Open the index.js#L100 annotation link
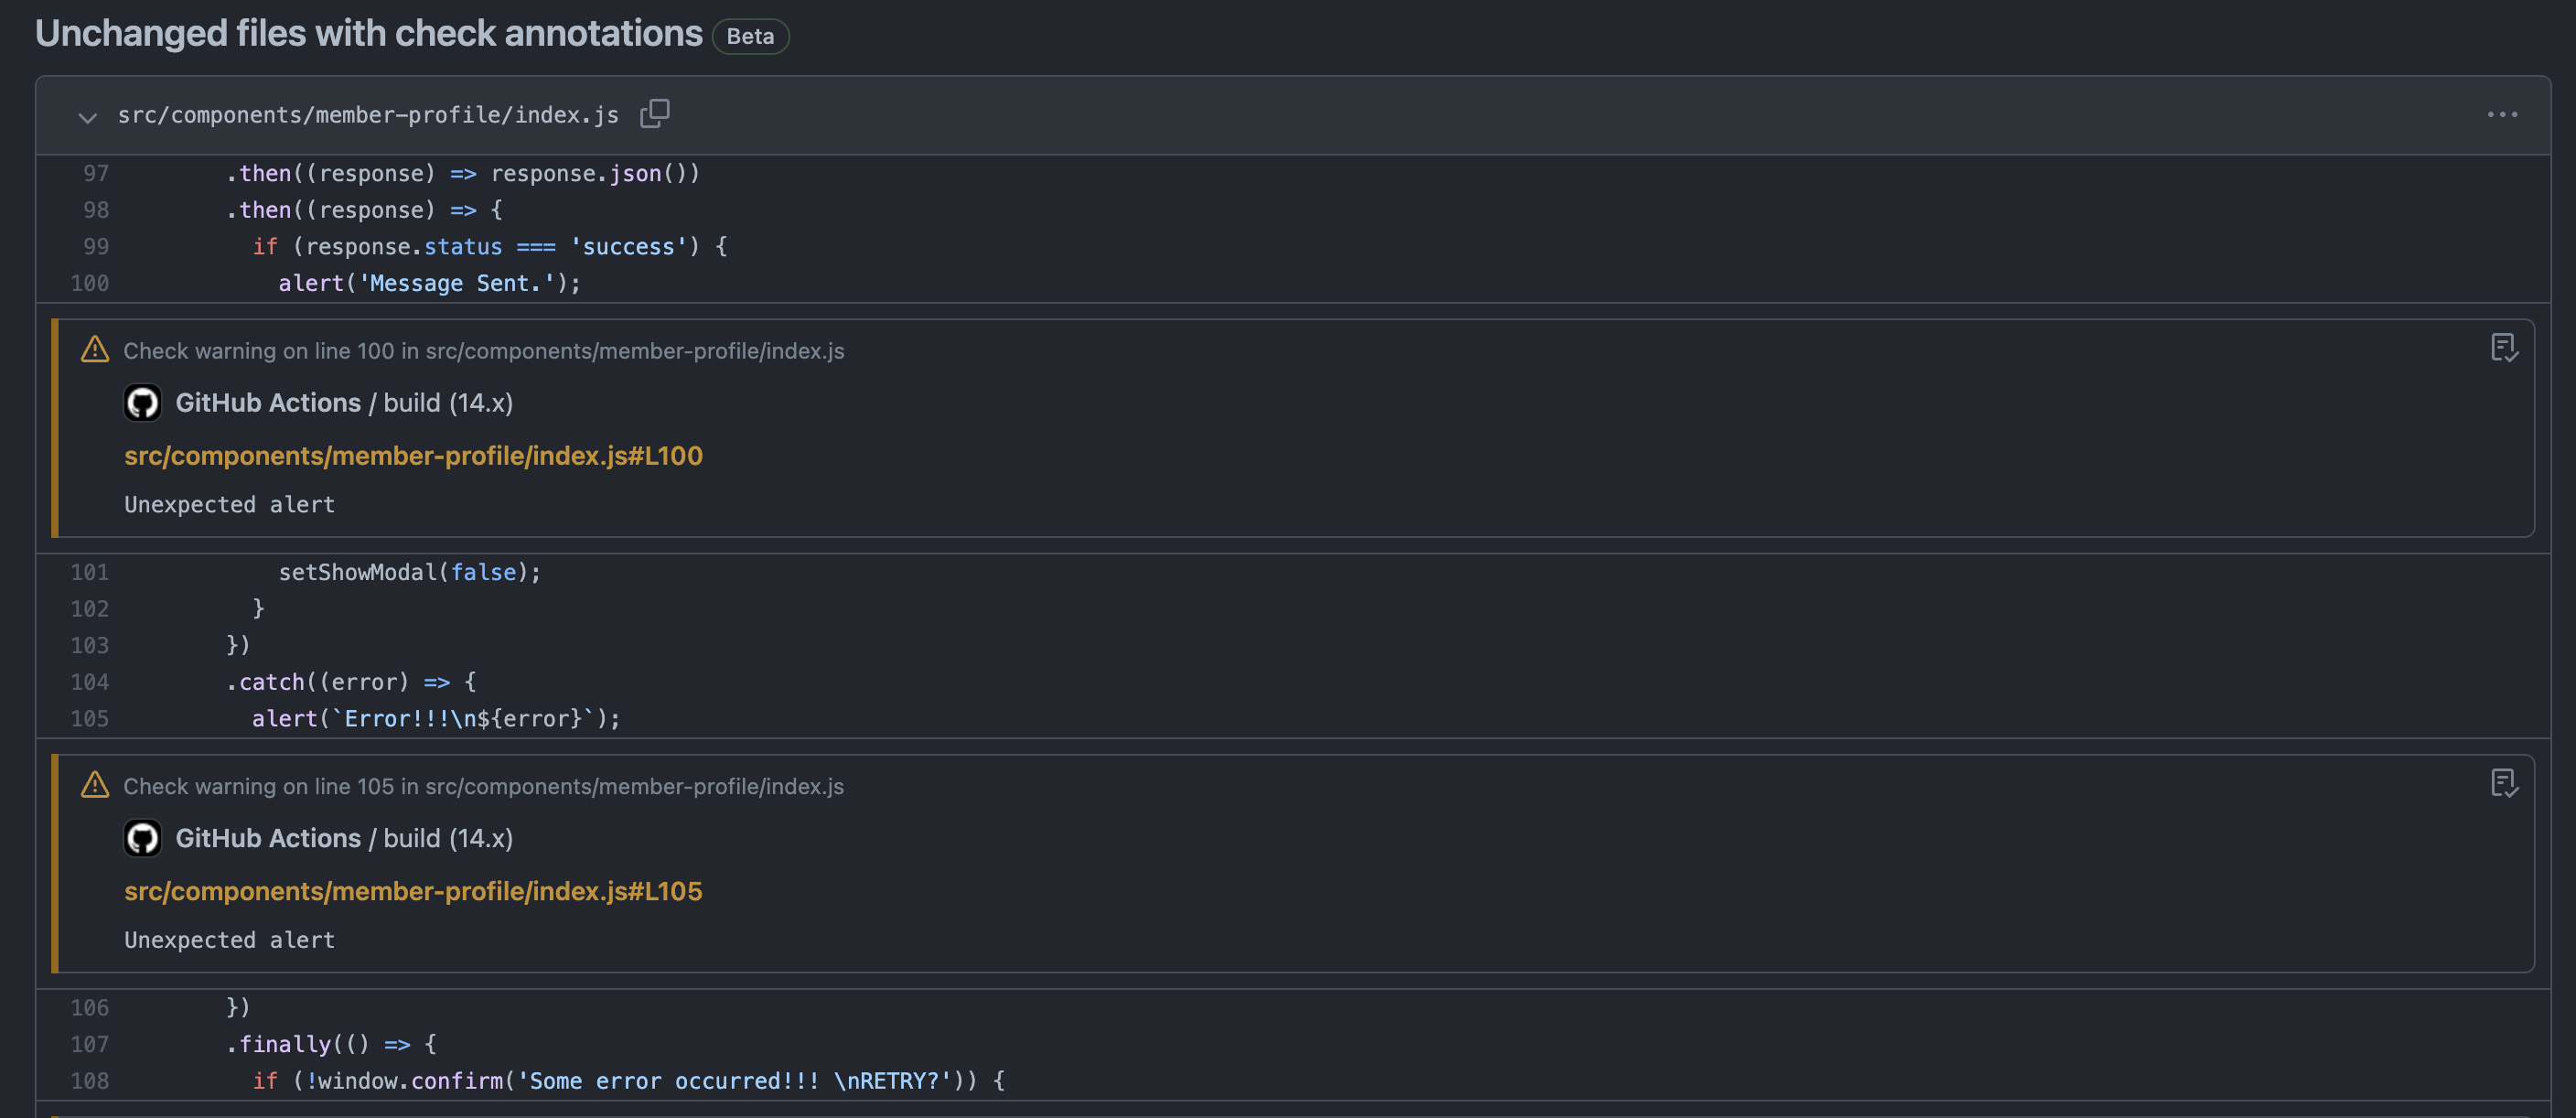2576x1118 pixels. [413, 455]
